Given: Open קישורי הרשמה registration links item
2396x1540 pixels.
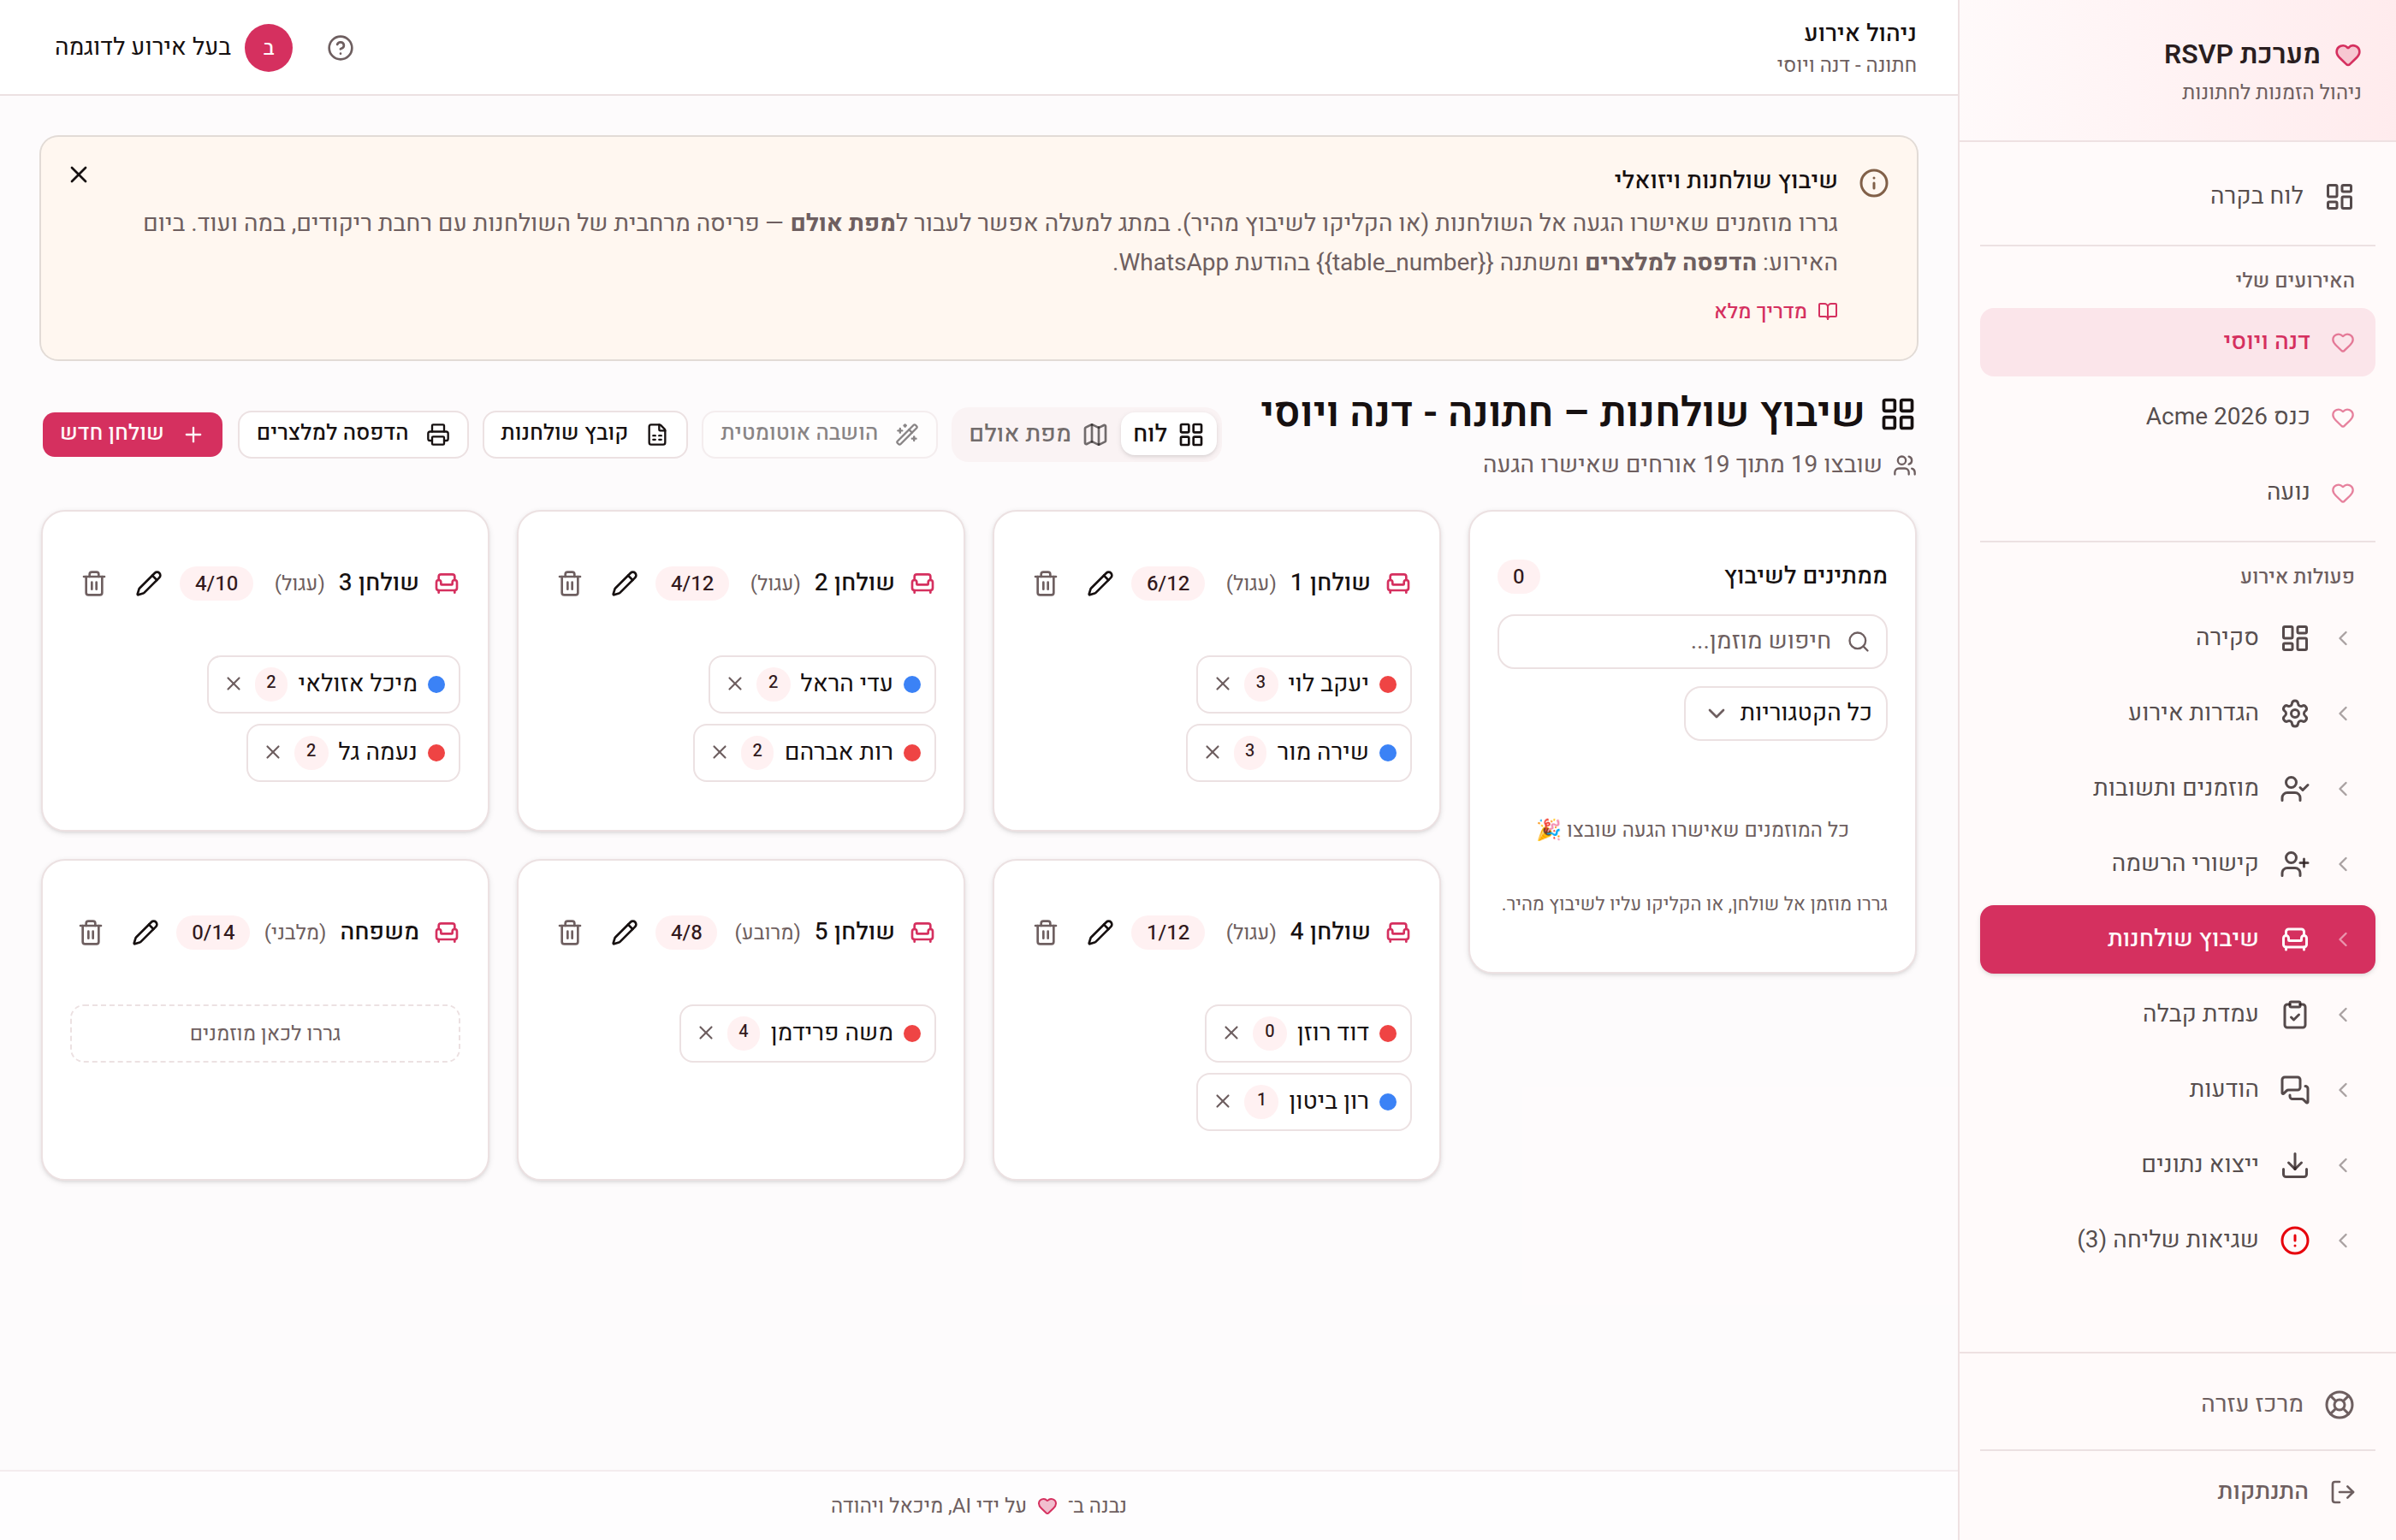Looking at the screenshot, I should [x=2177, y=864].
